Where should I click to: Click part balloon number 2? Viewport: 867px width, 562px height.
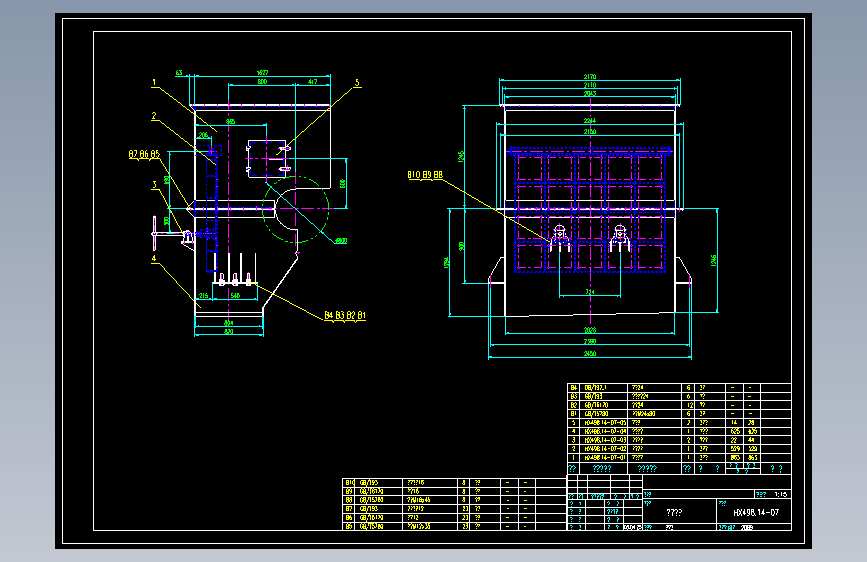coord(154,116)
